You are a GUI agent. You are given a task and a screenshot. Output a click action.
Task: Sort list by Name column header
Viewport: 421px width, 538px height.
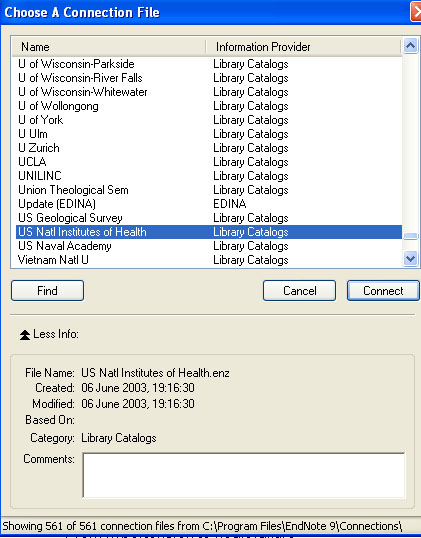109,47
